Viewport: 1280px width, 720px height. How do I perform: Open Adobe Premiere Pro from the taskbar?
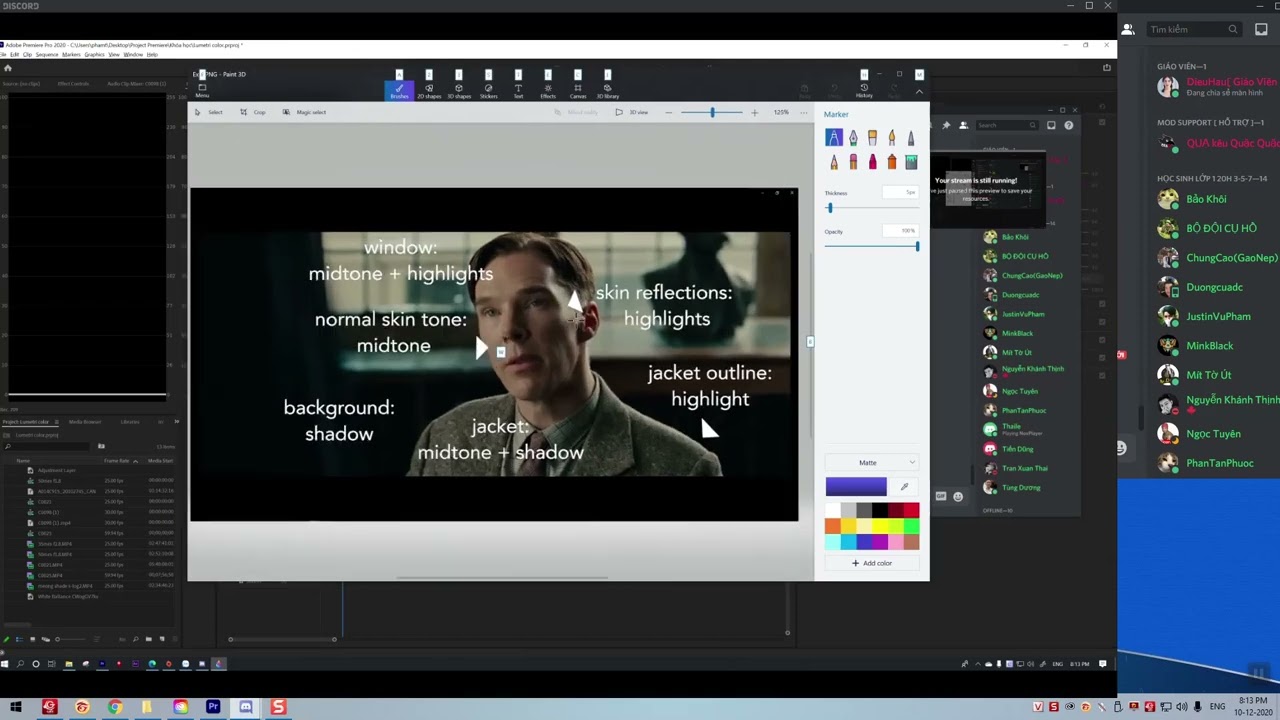tap(213, 707)
